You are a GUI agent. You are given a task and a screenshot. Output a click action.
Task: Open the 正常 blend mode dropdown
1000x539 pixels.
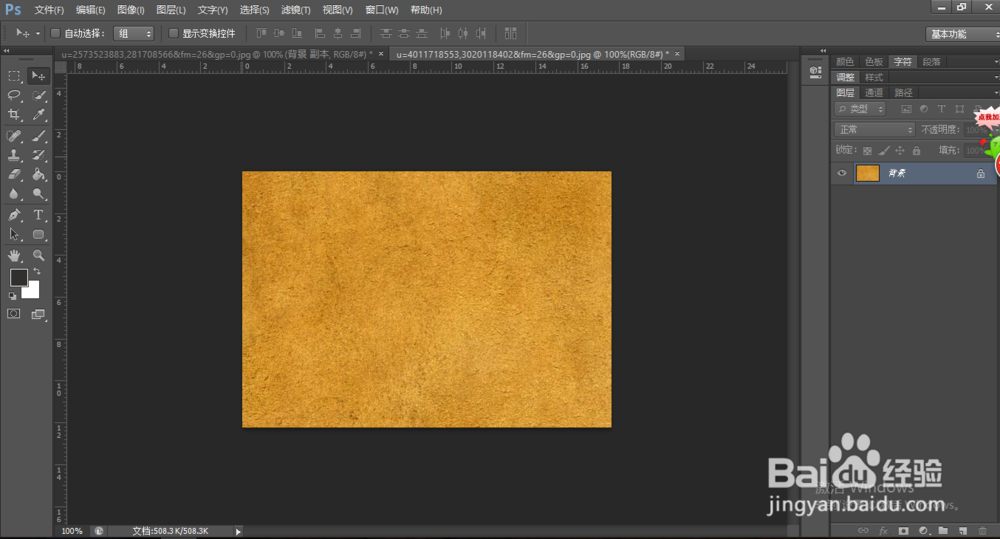(875, 129)
